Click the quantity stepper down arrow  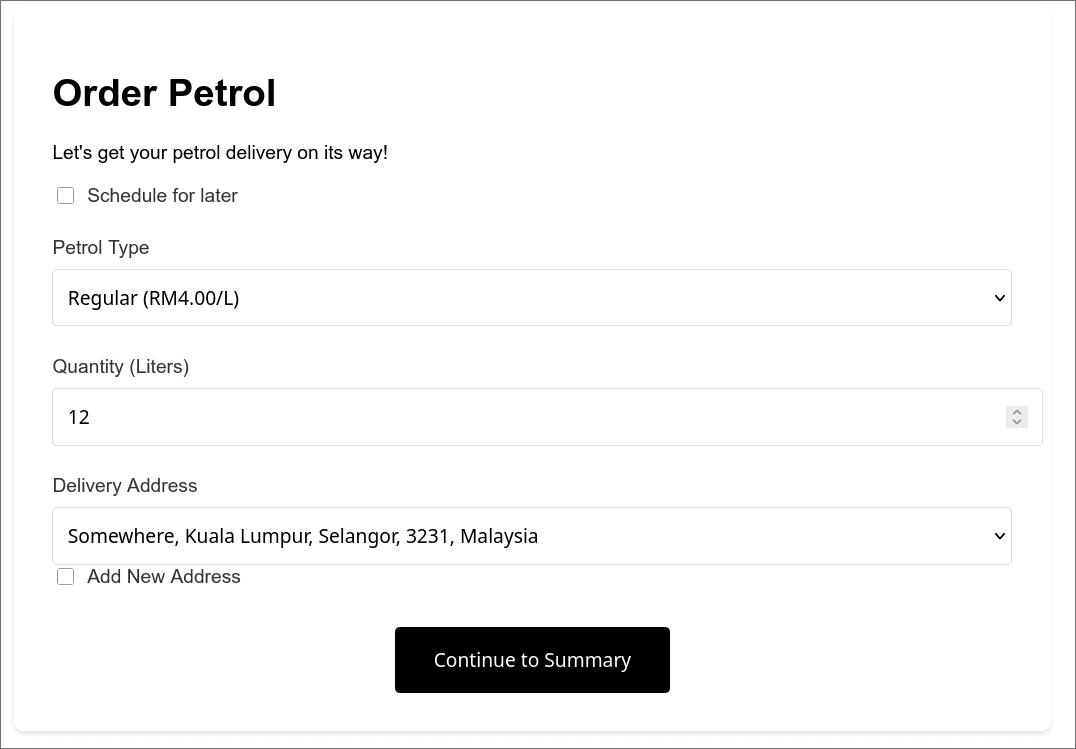[1016, 422]
